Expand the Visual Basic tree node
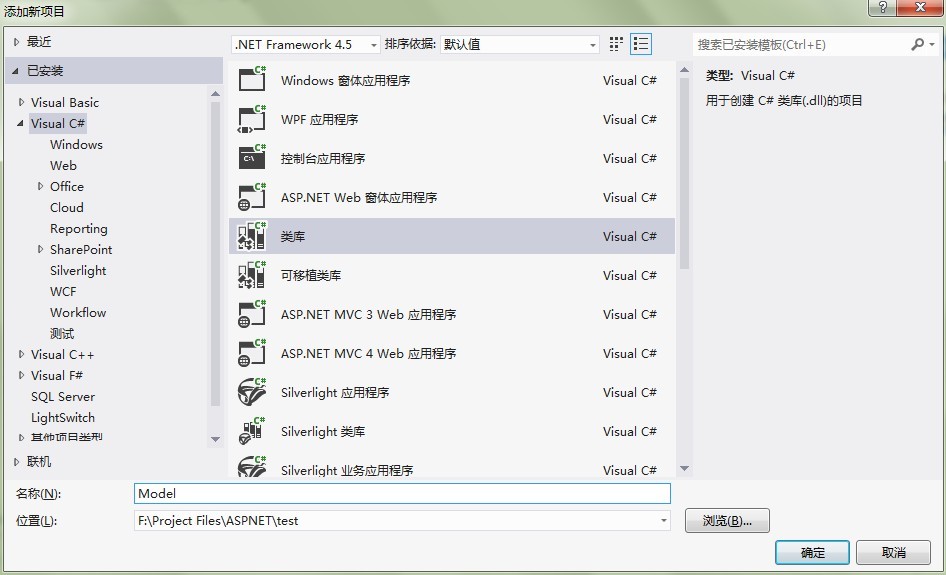This screenshot has width=946, height=575. (x=21, y=103)
